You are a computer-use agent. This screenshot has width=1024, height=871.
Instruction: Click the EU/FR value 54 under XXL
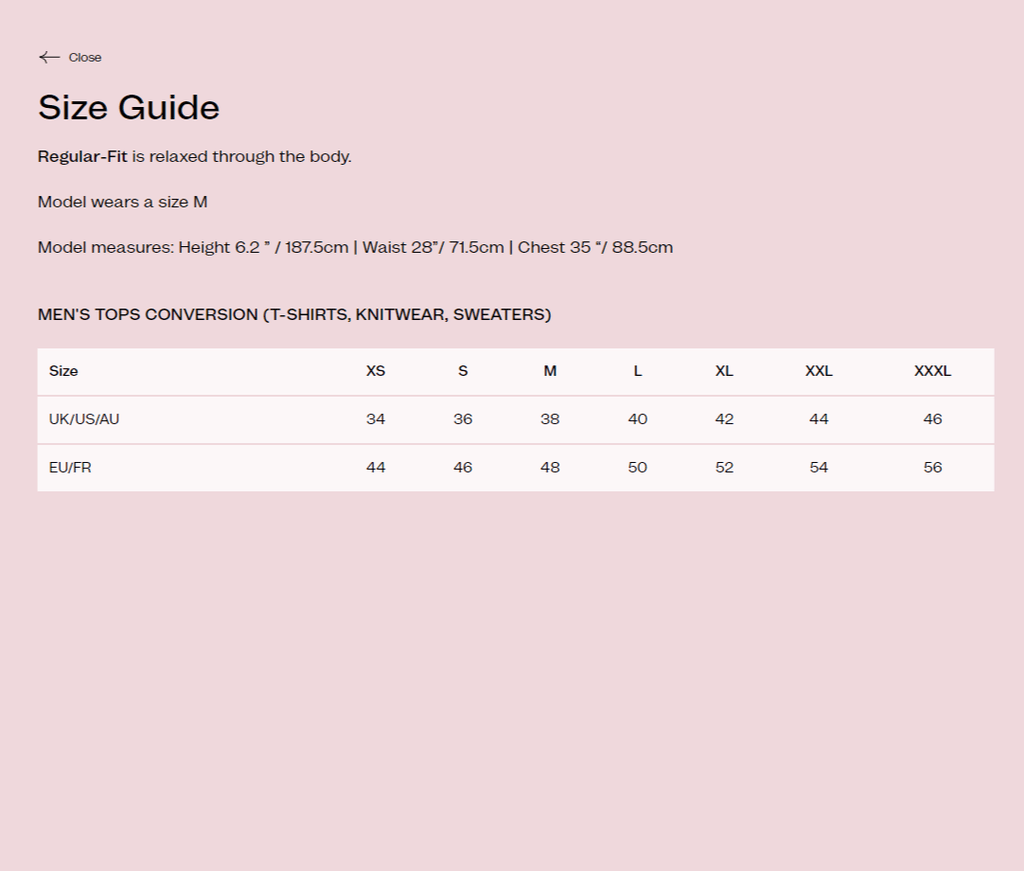[818, 467]
